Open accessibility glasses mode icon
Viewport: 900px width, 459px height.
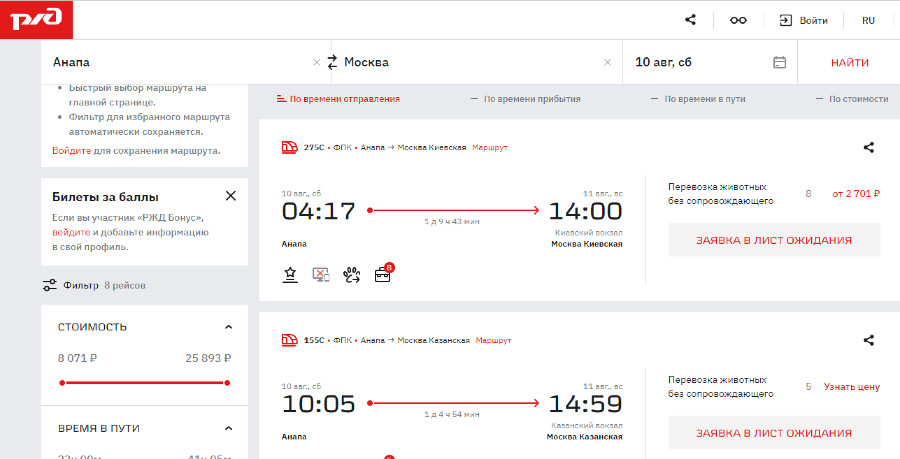738,20
